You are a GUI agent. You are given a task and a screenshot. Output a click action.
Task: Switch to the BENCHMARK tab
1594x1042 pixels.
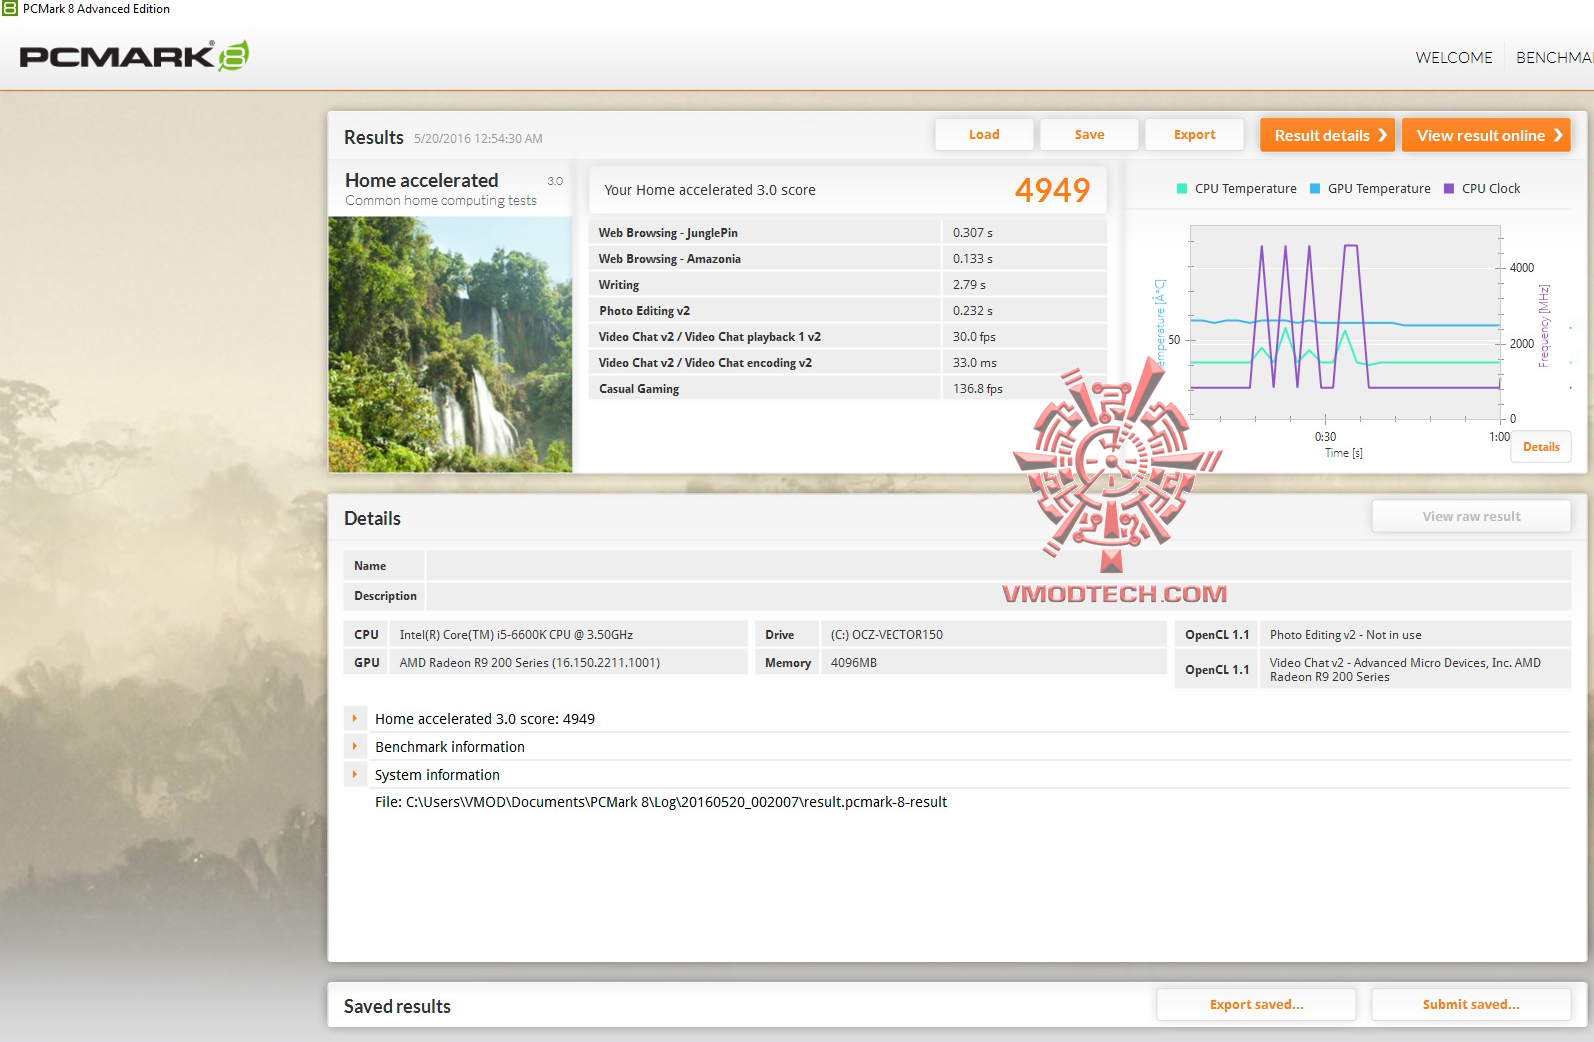pyautogui.click(x=1555, y=58)
